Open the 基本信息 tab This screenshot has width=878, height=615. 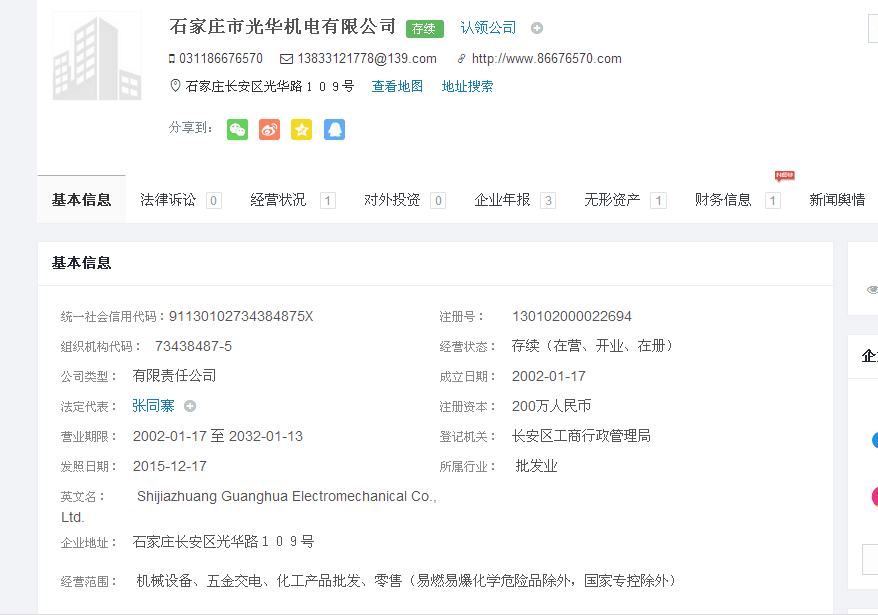coord(82,200)
